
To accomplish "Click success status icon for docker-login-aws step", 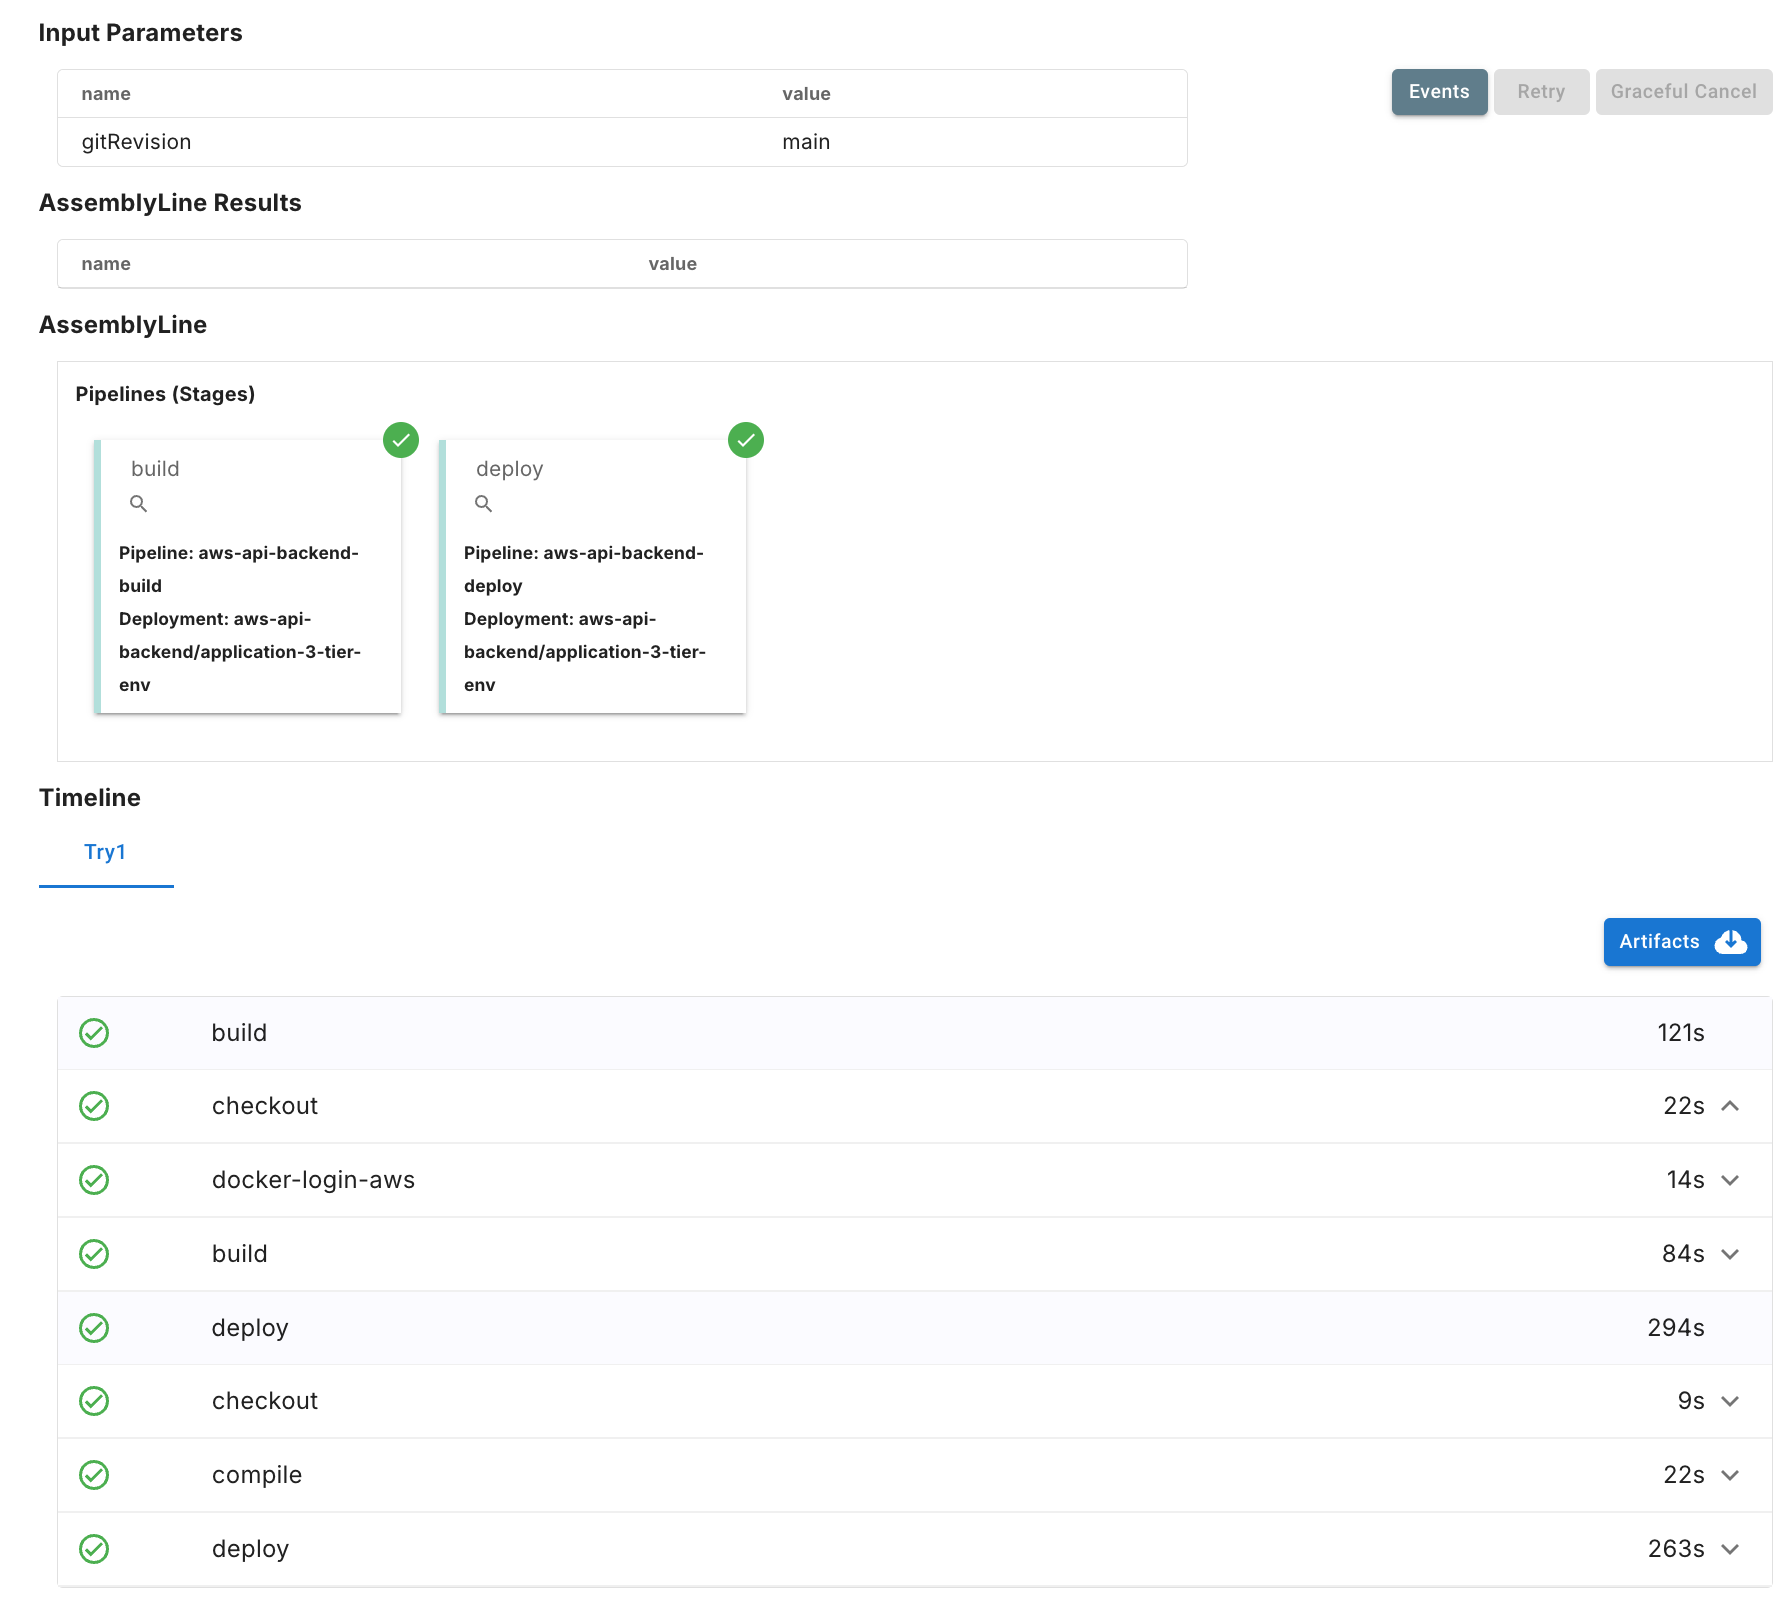I will [94, 1180].
